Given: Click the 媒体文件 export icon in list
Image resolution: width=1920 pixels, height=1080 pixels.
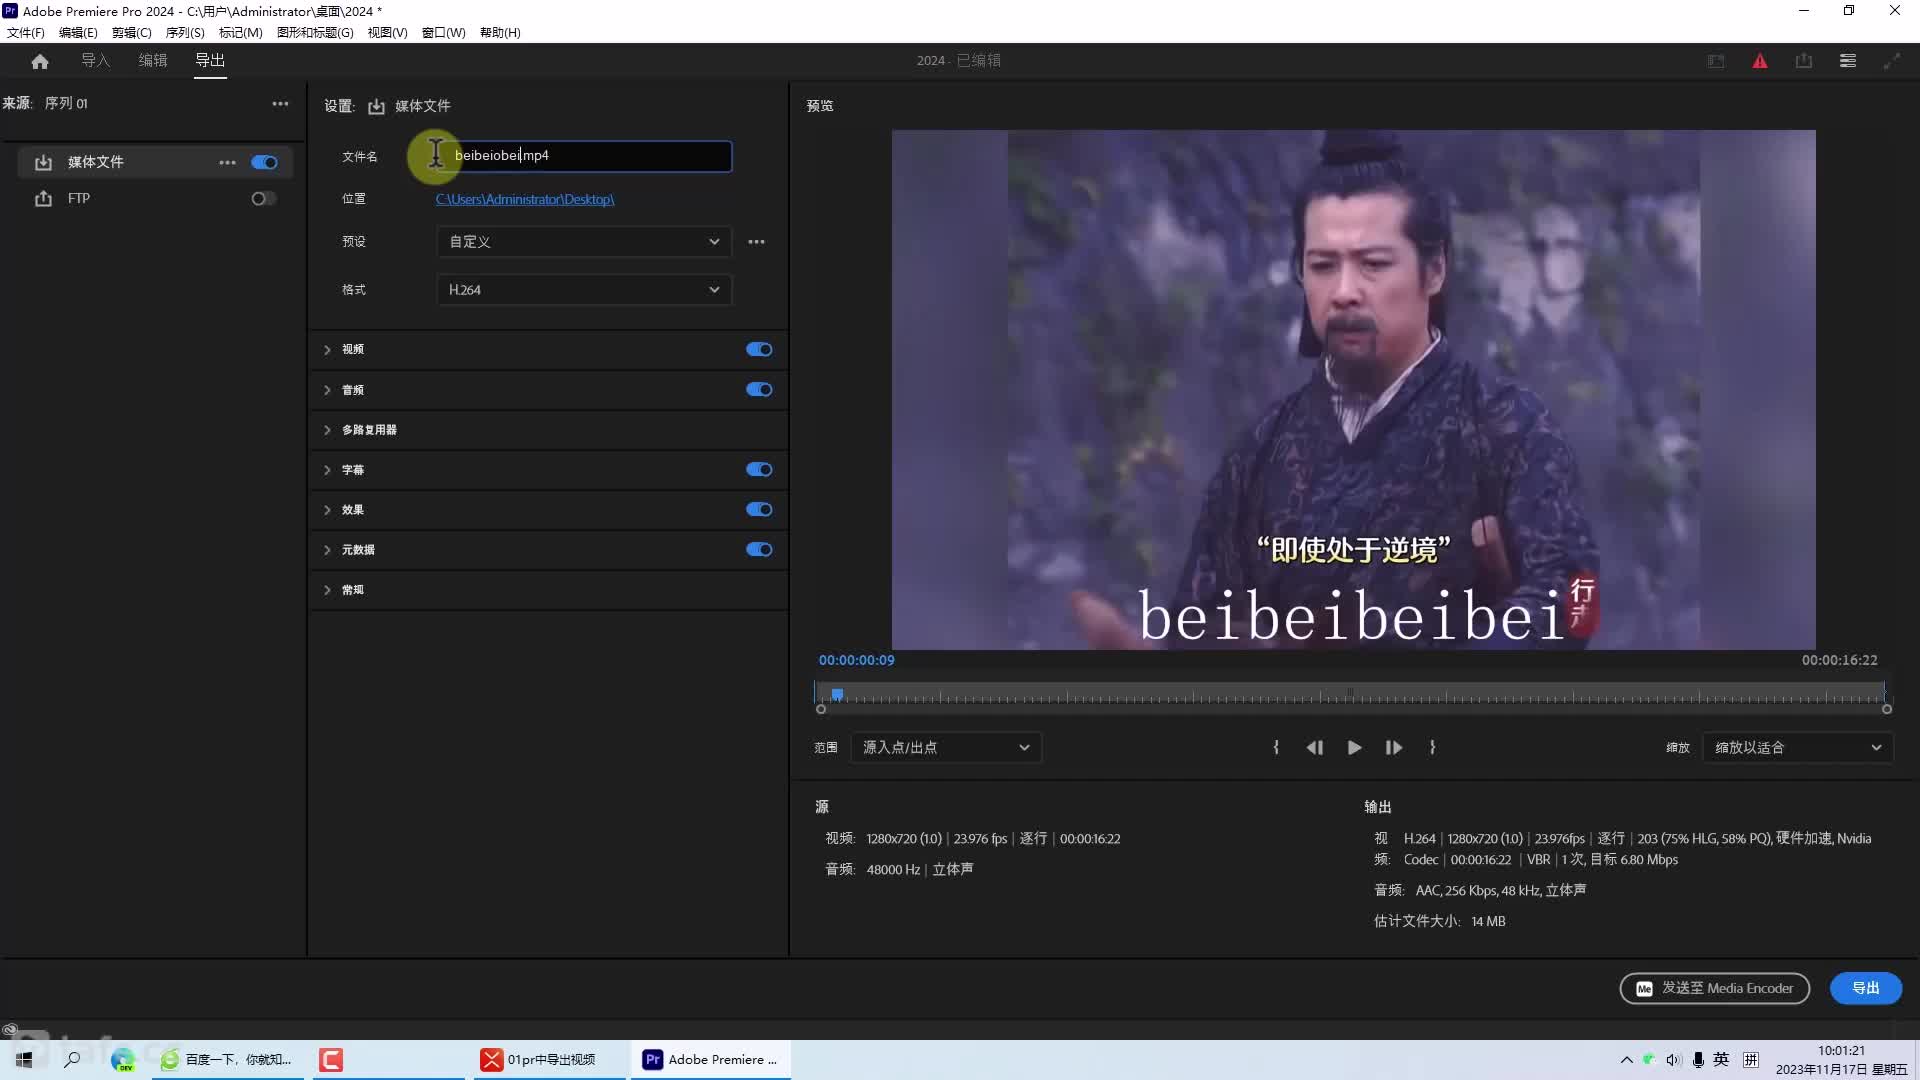Looking at the screenshot, I should tap(43, 162).
